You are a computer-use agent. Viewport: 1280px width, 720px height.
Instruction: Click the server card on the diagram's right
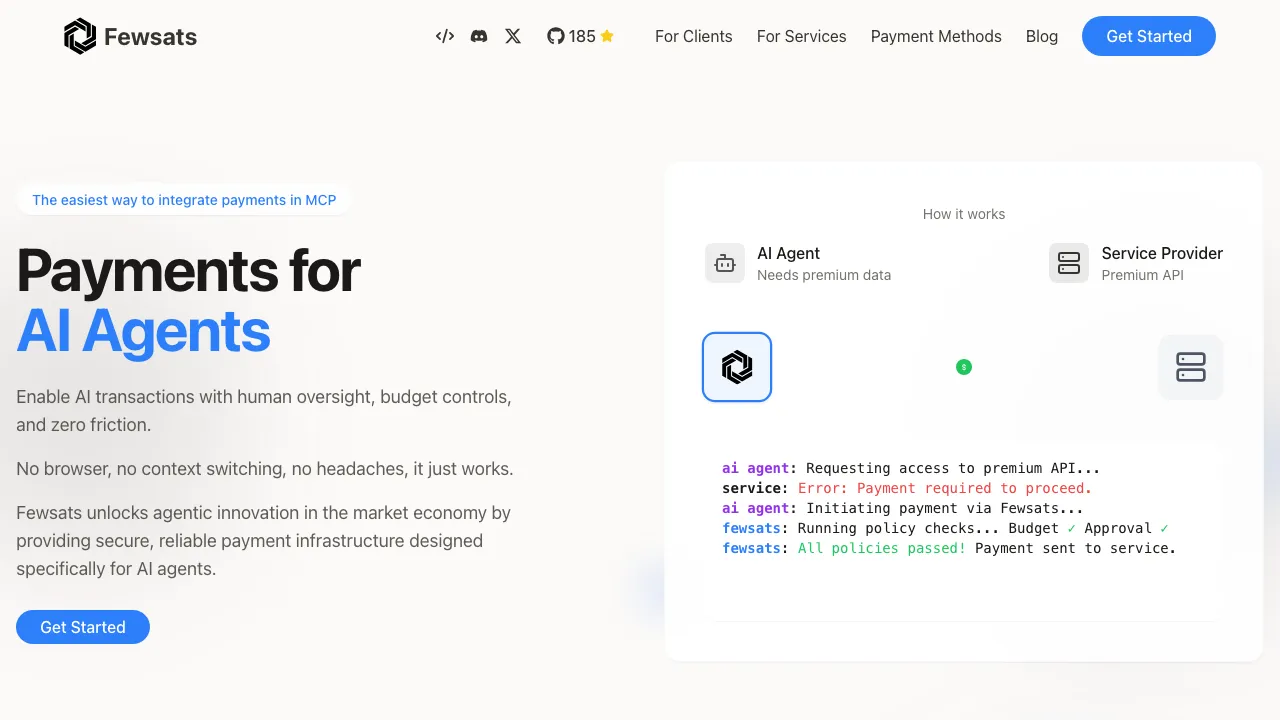(x=1190, y=367)
